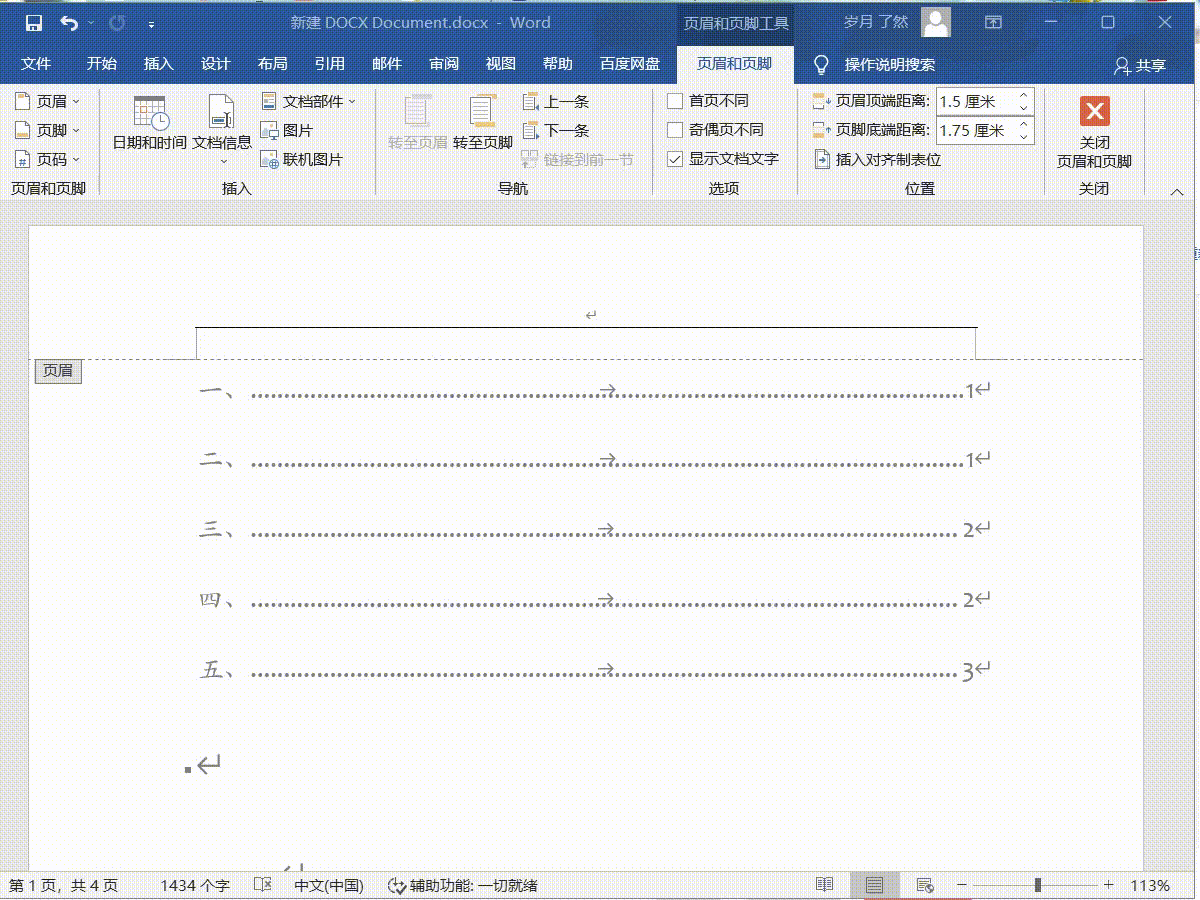Click the Save icon in title bar
This screenshot has width=1200, height=900.
pos(33,22)
